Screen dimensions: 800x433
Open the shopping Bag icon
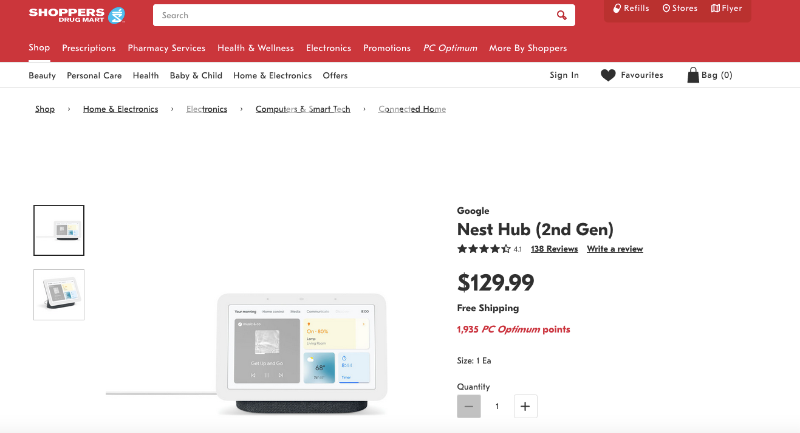[x=692, y=75]
